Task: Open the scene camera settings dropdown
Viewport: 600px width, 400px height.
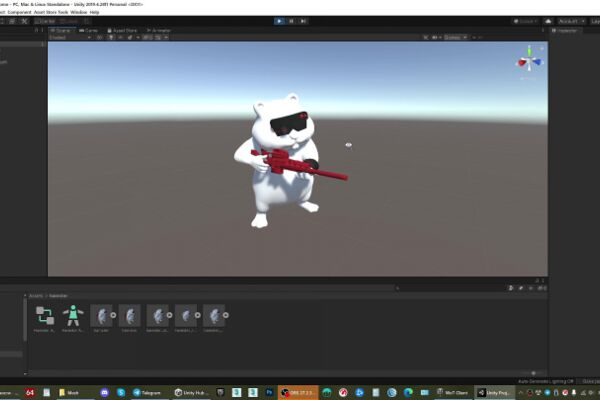Action: (x=435, y=38)
